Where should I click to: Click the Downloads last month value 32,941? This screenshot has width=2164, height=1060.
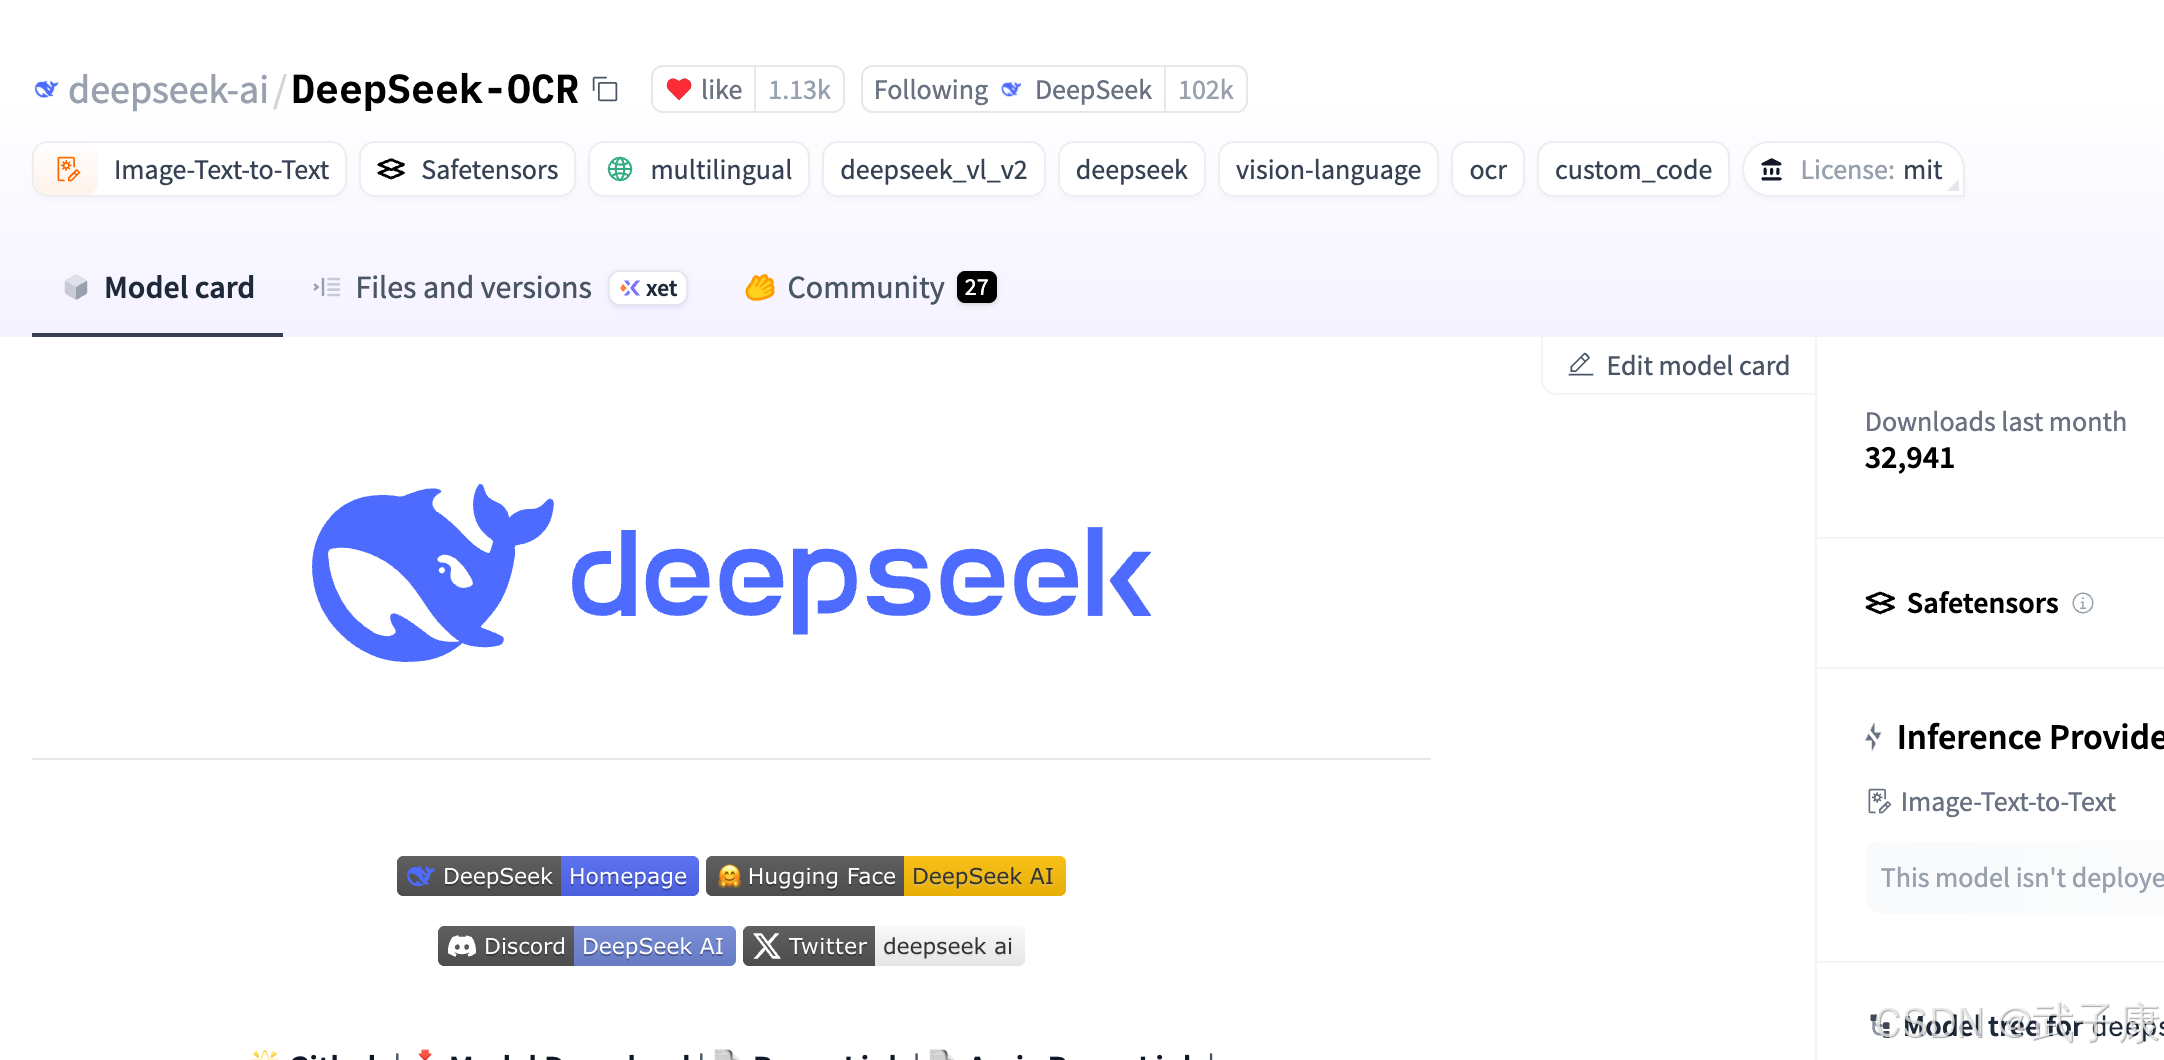(1909, 458)
